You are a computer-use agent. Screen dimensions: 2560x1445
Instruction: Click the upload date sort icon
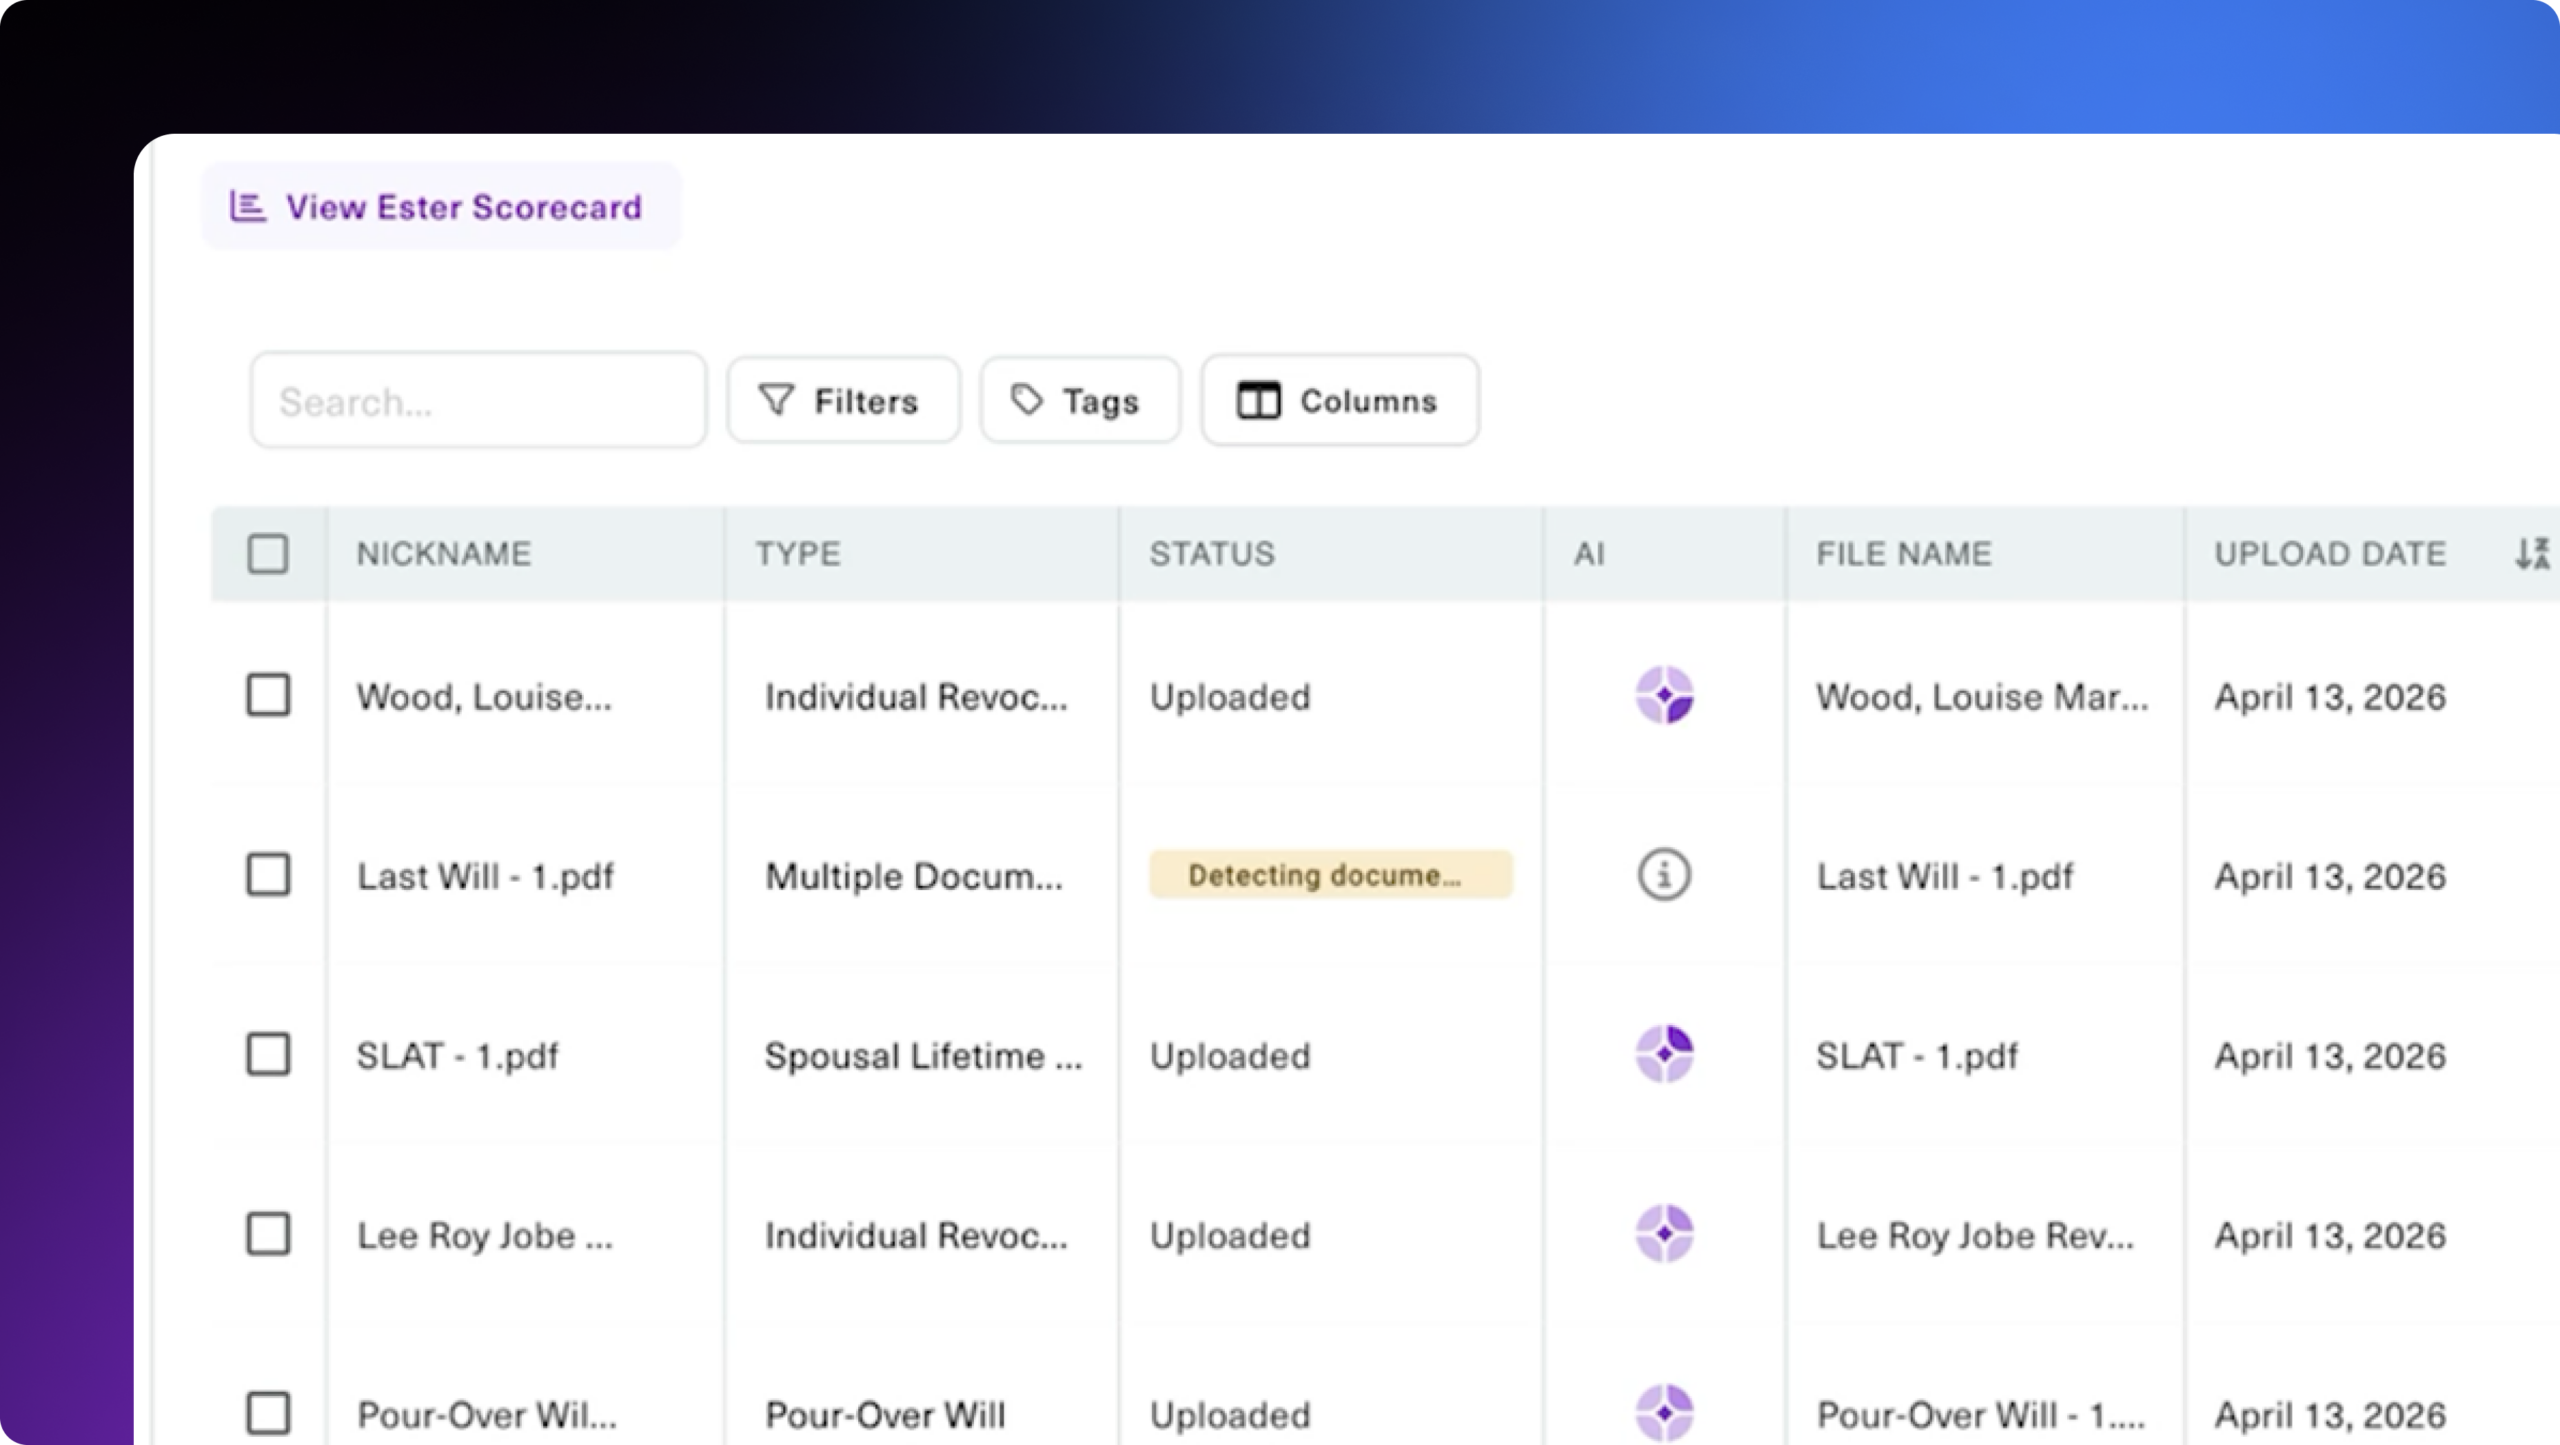click(x=2532, y=553)
